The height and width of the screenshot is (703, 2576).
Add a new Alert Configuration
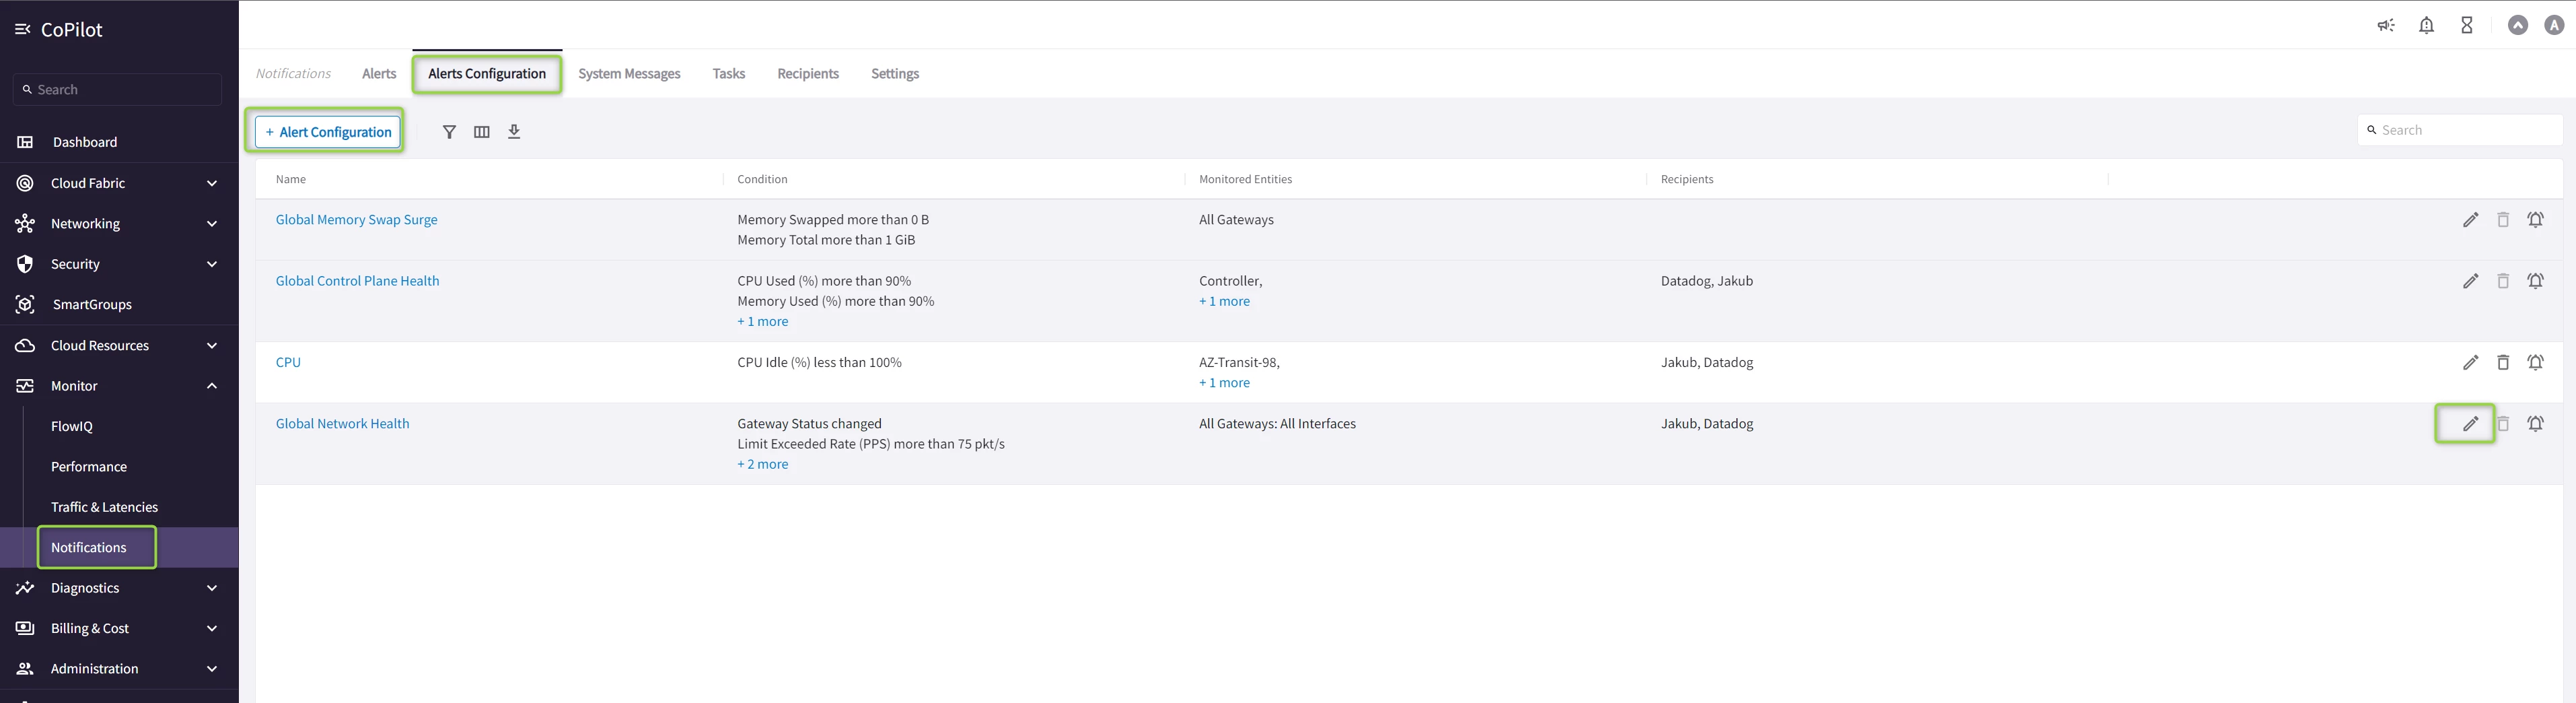pos(328,132)
